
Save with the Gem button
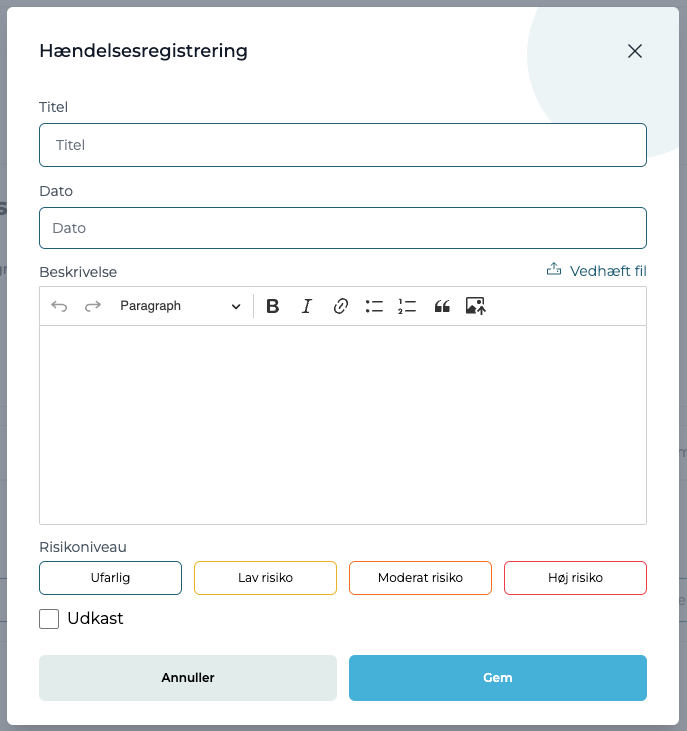point(498,677)
